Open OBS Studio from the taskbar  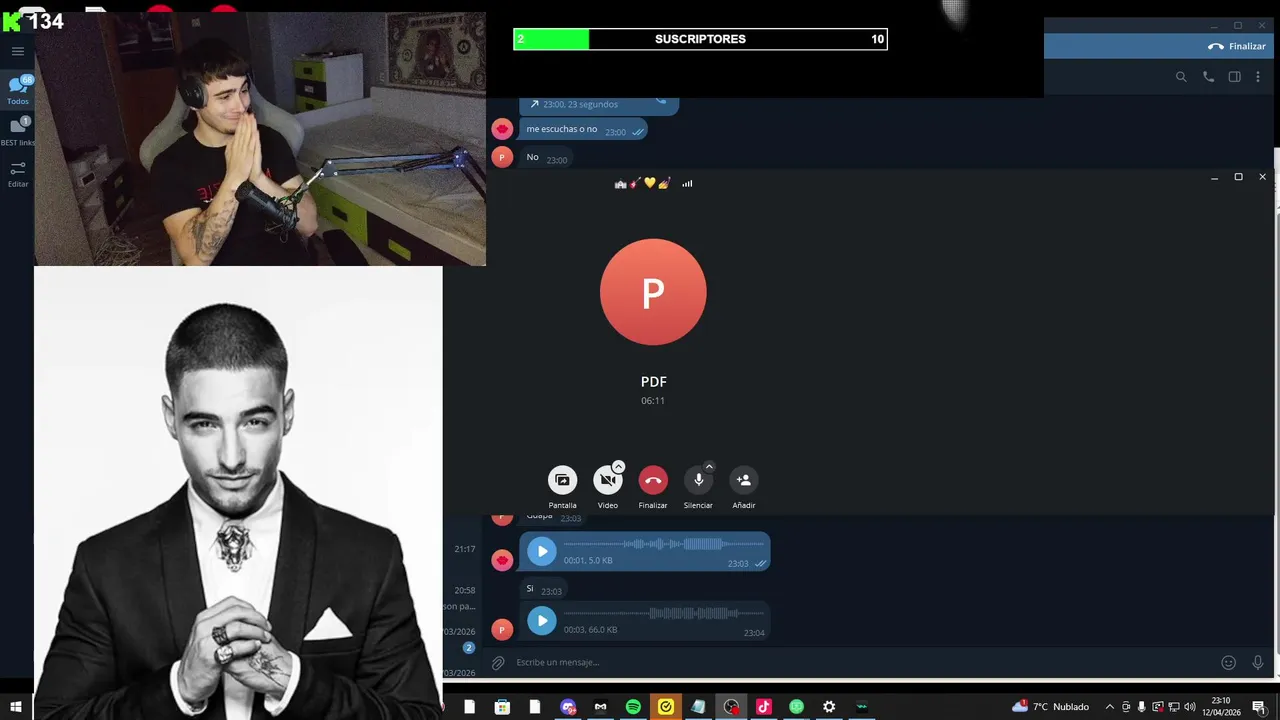point(731,707)
